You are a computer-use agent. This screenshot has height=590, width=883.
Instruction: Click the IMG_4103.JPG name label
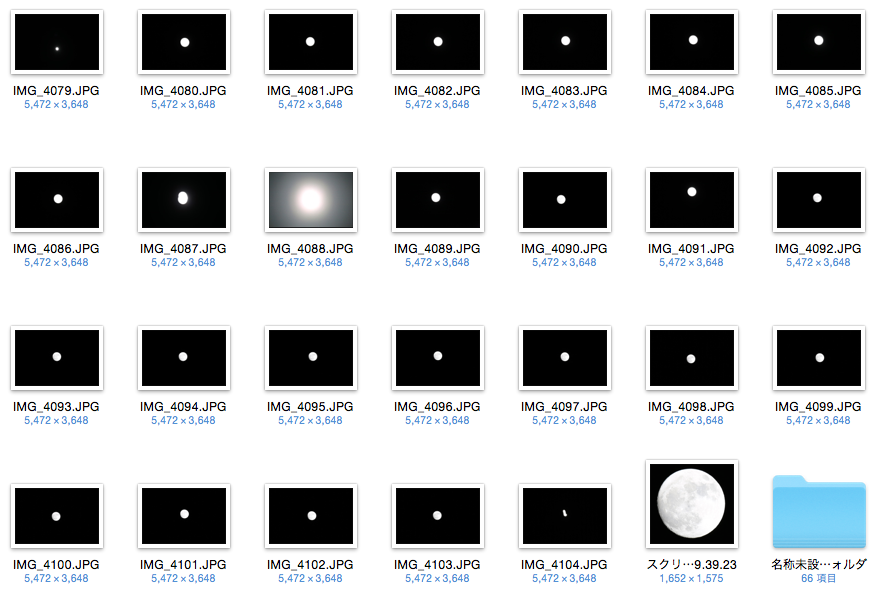coord(437,565)
